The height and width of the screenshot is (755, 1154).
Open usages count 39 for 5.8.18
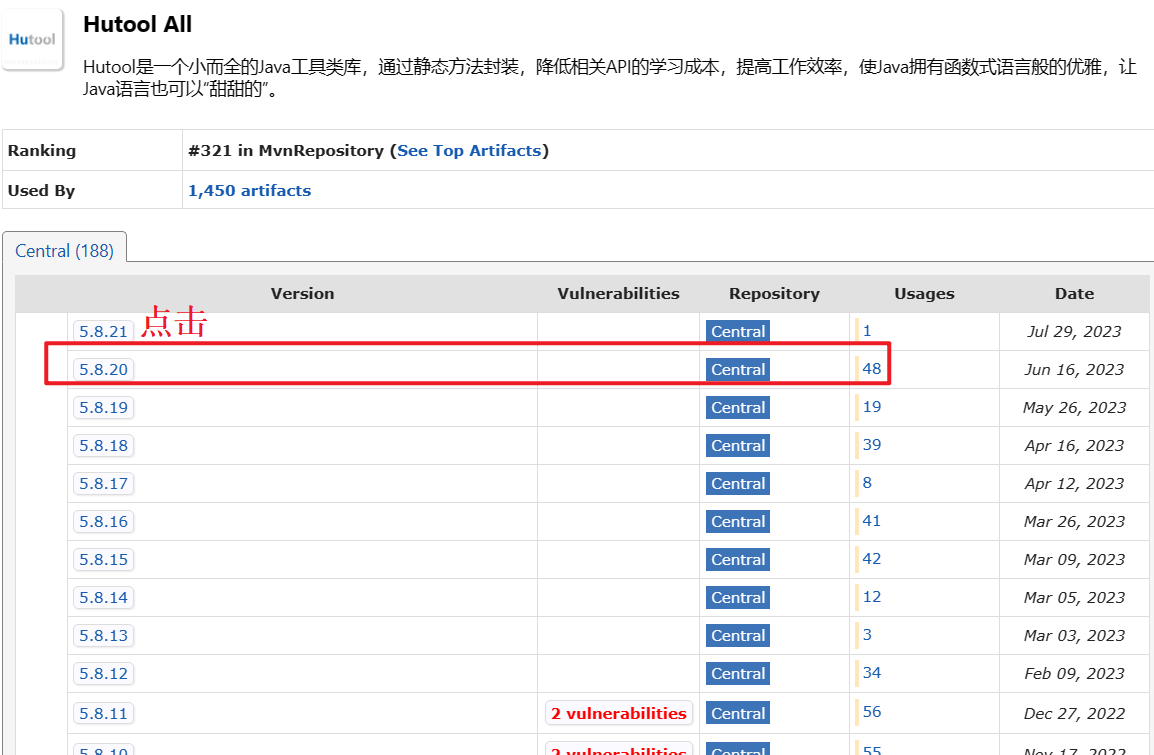coord(871,444)
